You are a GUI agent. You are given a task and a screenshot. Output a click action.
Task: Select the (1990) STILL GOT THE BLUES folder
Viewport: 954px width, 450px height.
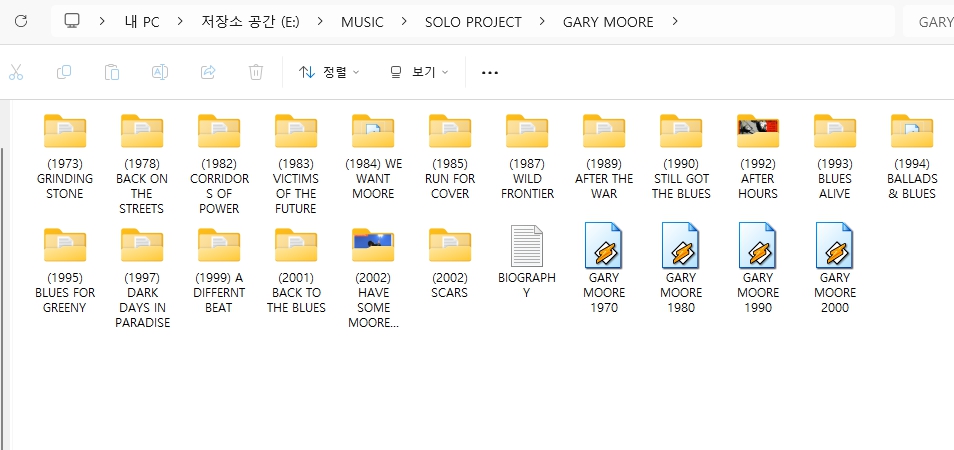(x=681, y=156)
